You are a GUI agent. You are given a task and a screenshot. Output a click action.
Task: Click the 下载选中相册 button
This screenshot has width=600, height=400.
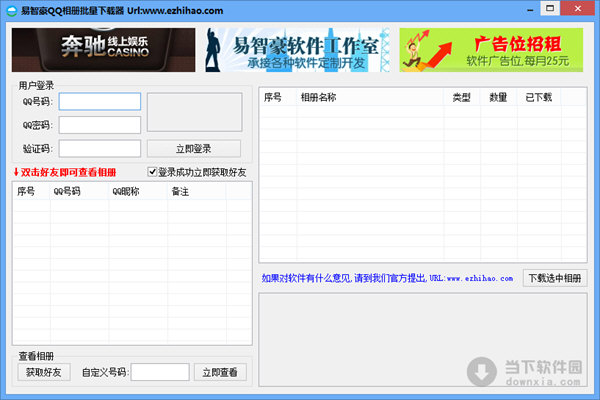555,278
